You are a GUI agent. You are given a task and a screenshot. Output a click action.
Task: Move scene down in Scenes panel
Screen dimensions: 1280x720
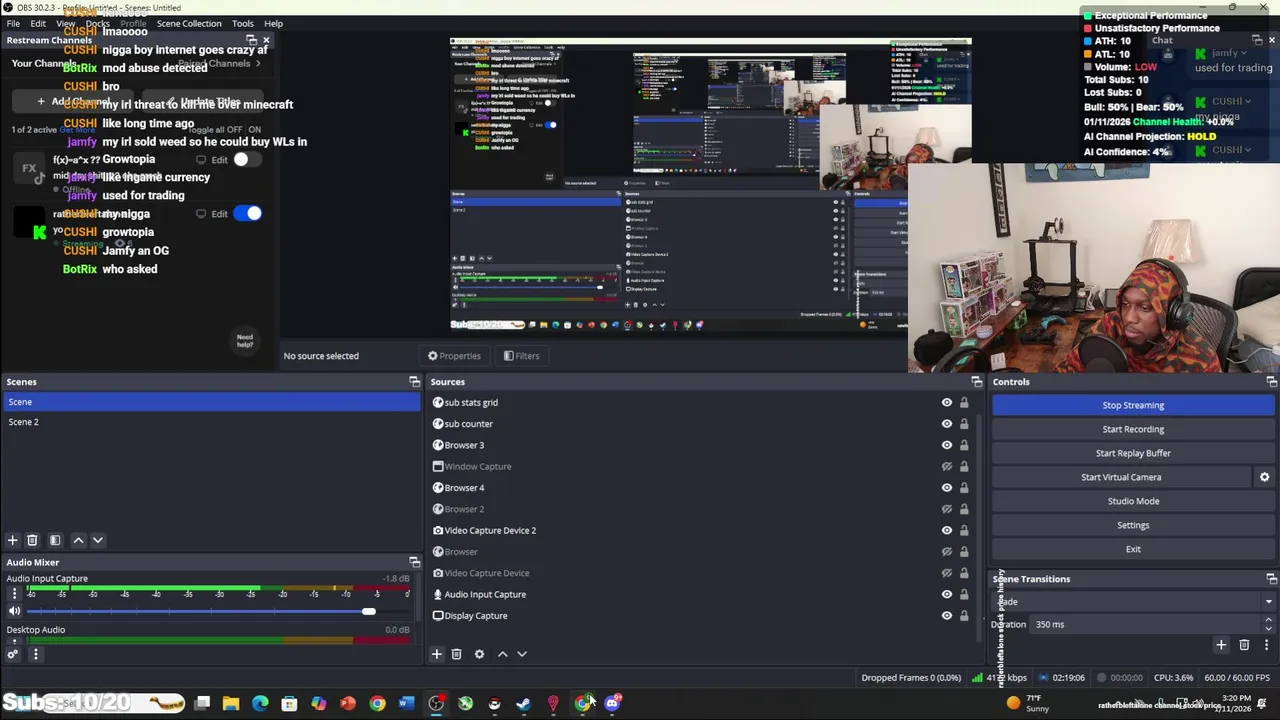click(x=98, y=540)
